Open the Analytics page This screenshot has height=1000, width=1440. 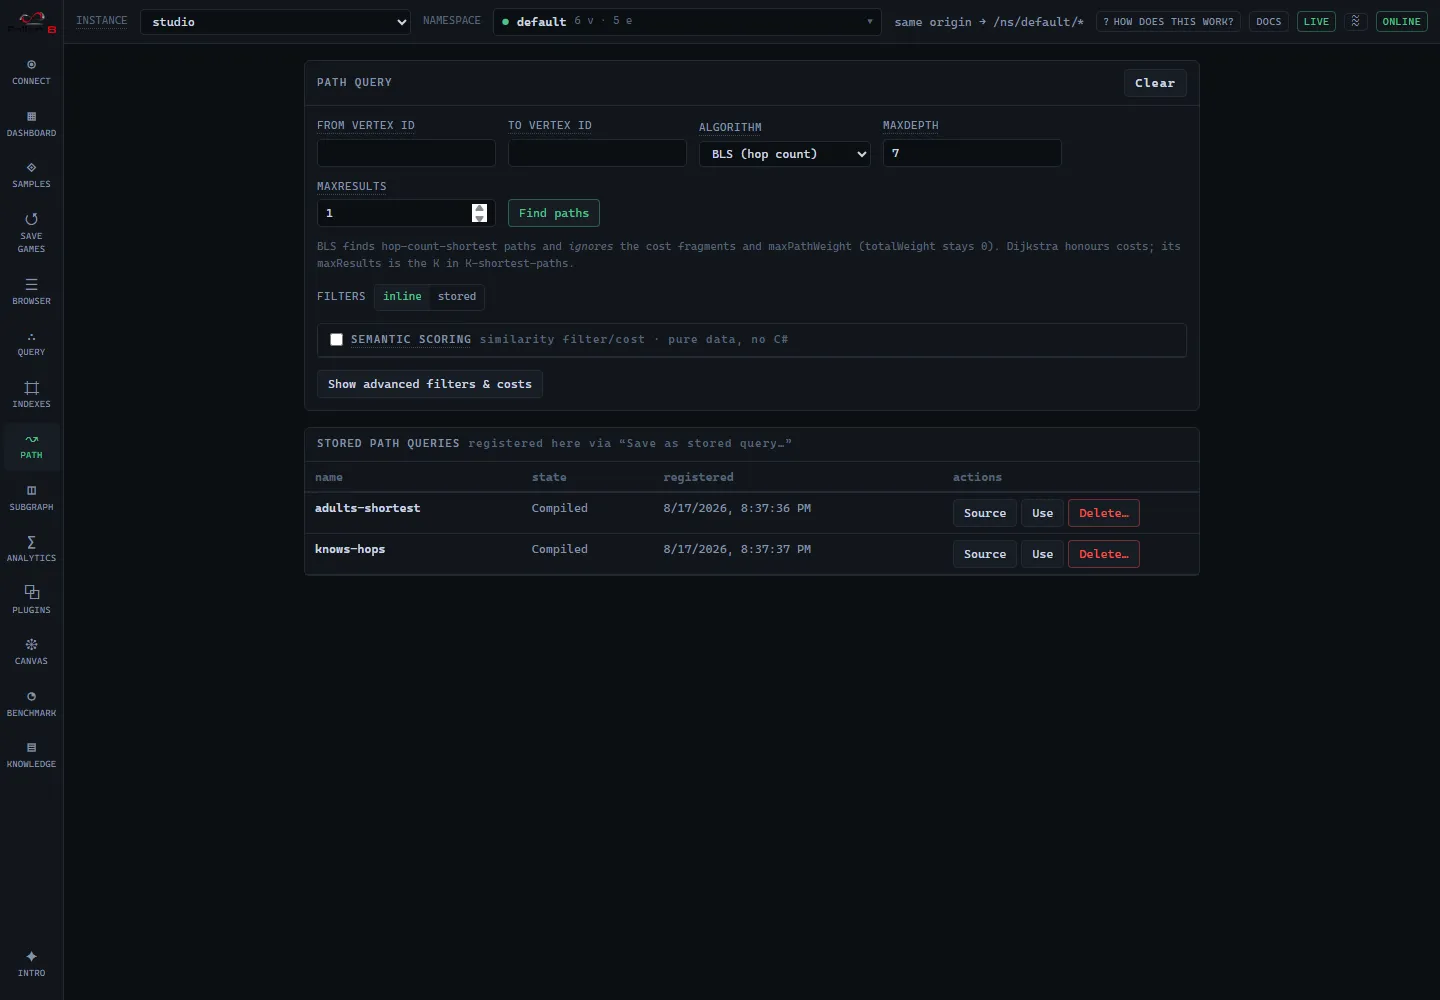(x=31, y=549)
